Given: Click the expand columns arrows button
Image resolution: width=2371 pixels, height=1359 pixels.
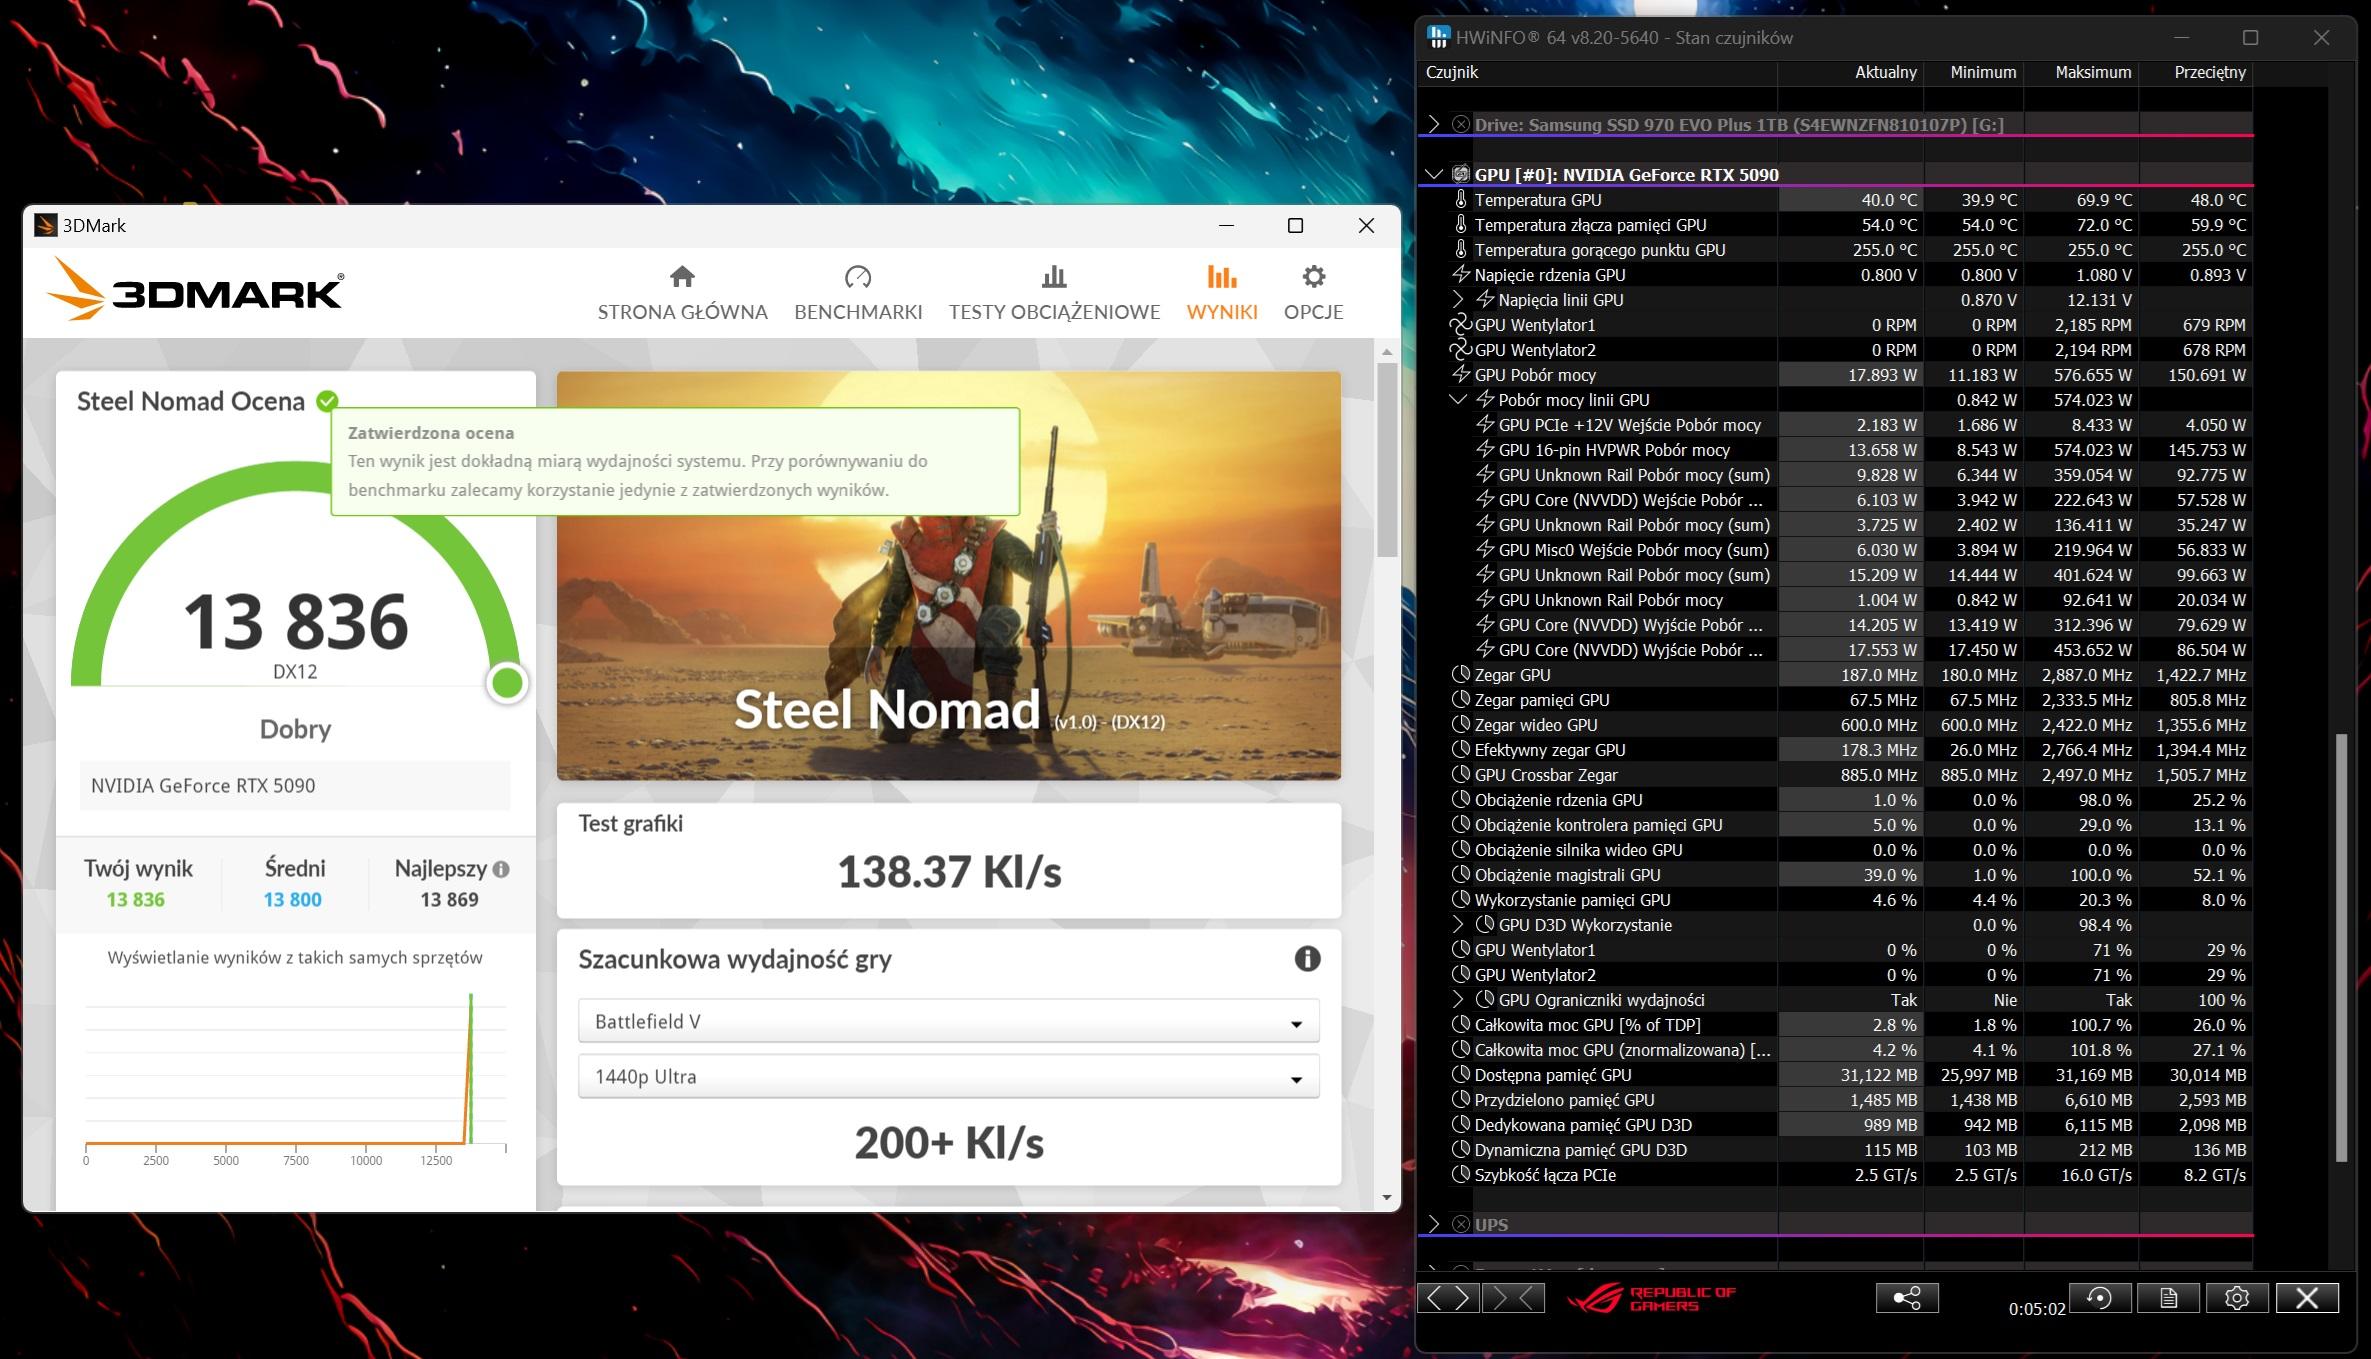Looking at the screenshot, I should coord(1448,1298).
